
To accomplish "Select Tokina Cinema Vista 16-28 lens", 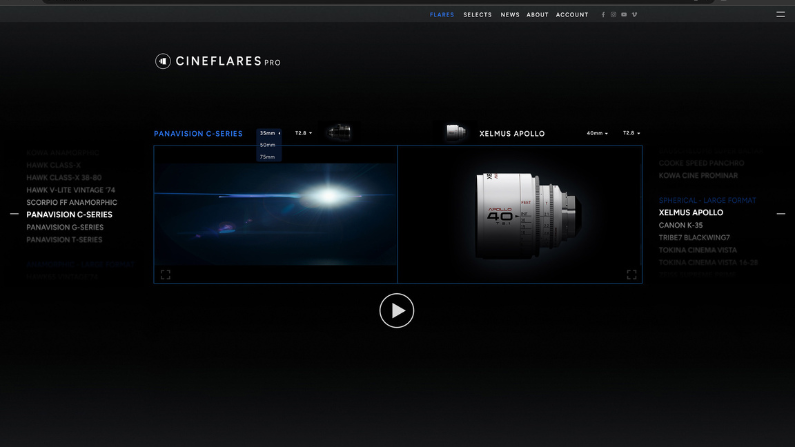I will (708, 263).
